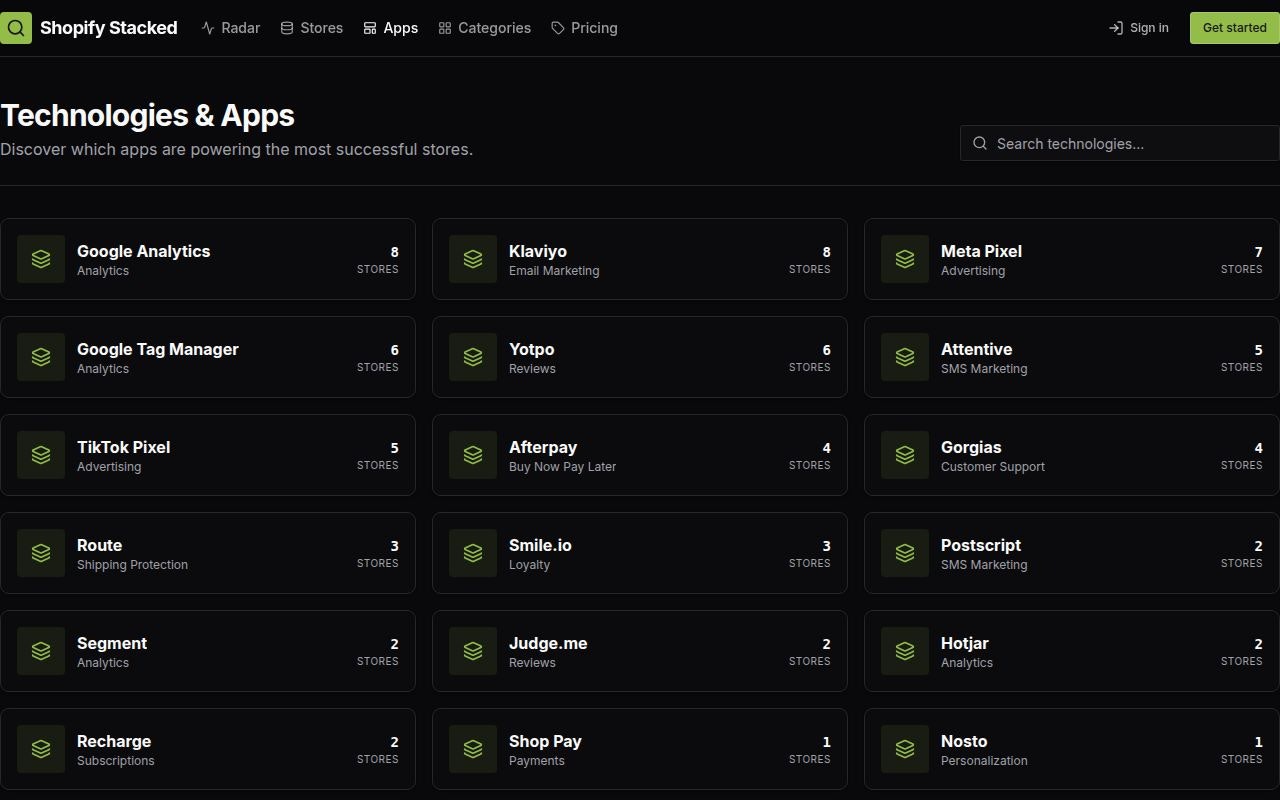Click the Route stack icon
The width and height of the screenshot is (1280, 800).
(x=41, y=553)
